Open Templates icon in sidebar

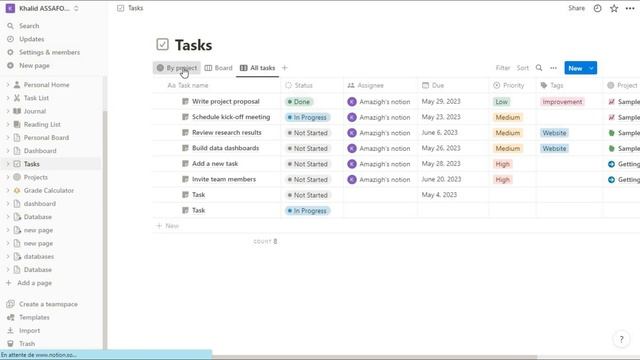click(x=11, y=317)
